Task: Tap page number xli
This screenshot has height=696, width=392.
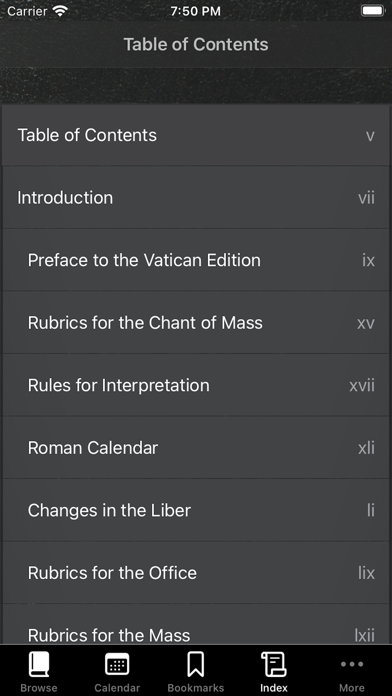Action: 366,448
